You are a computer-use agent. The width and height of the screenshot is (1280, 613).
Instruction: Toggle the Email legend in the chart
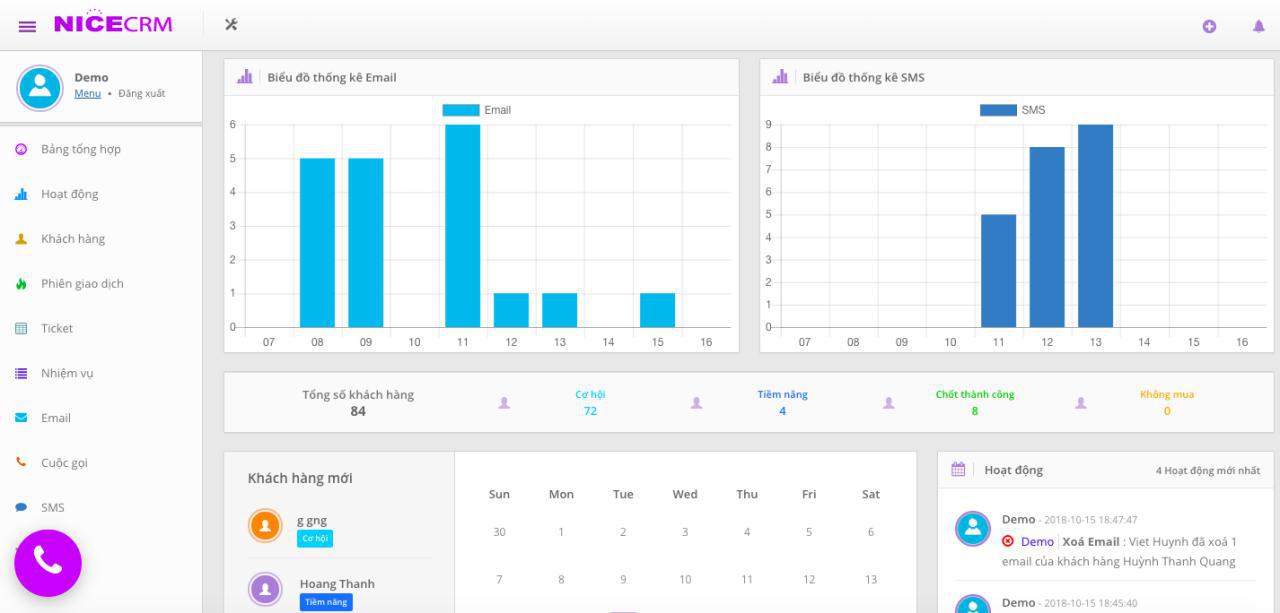click(x=477, y=110)
